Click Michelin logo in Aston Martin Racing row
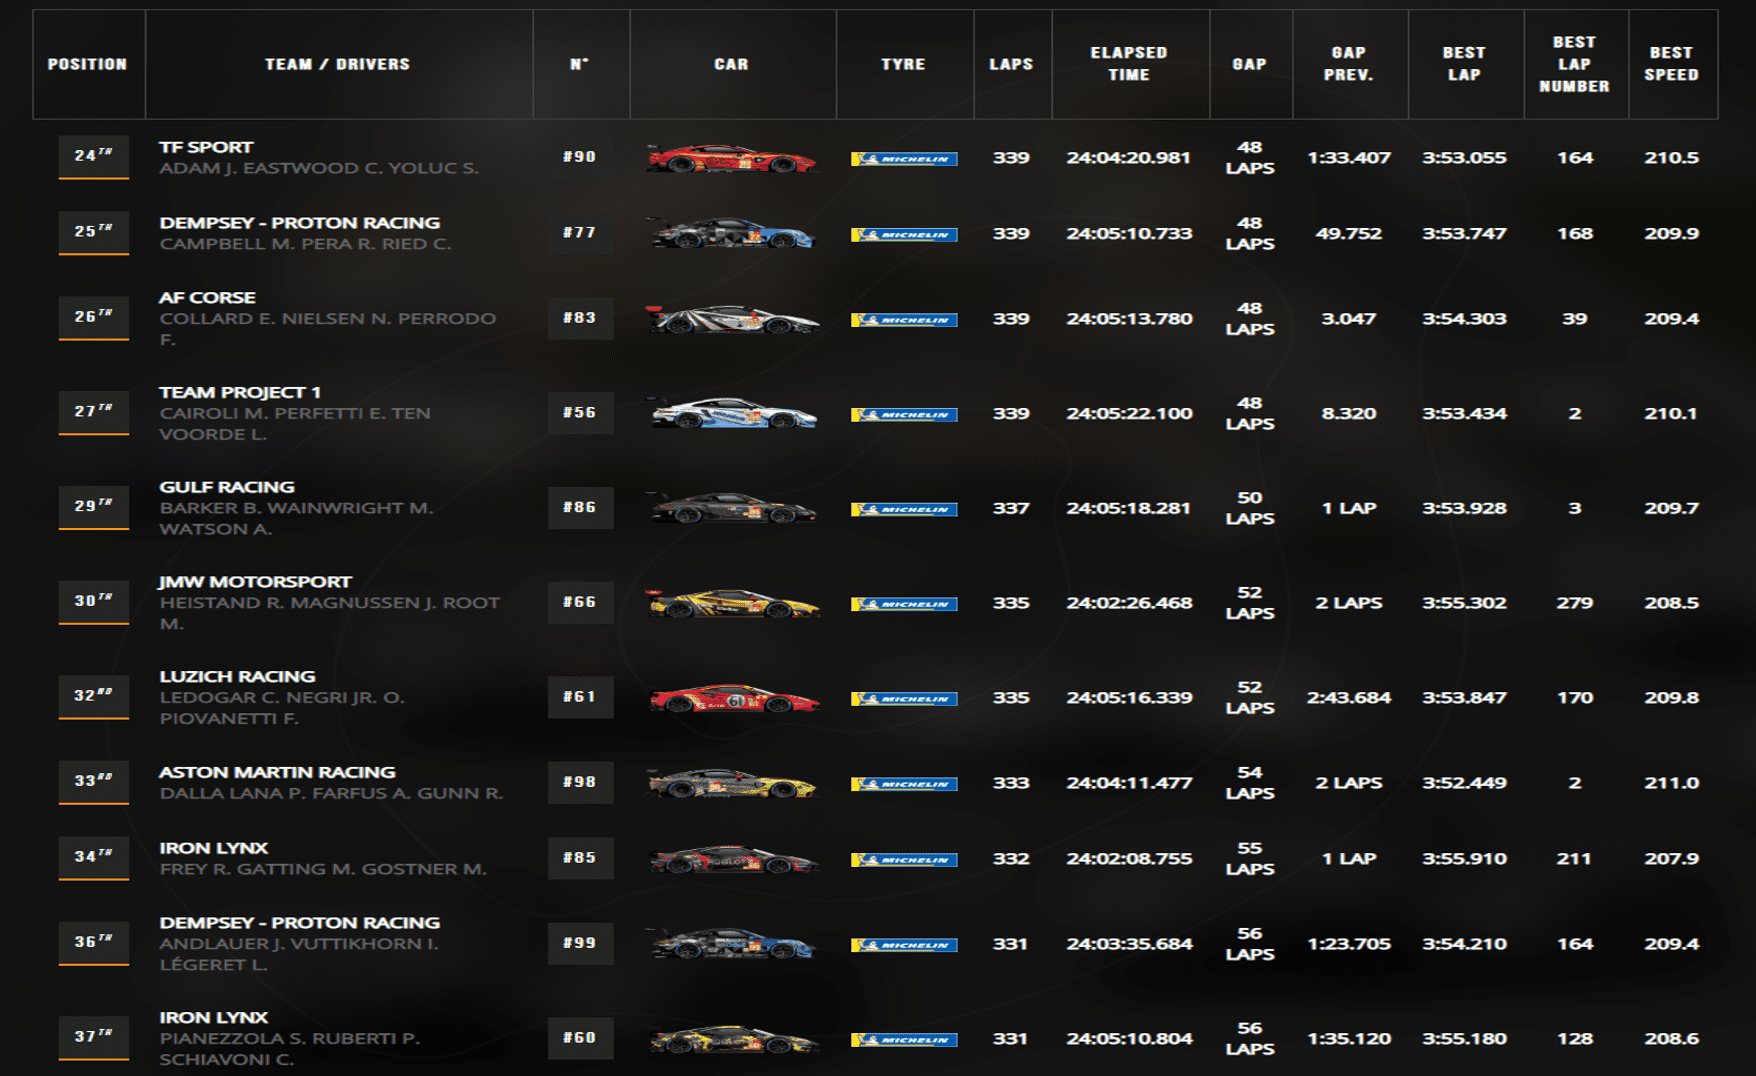The width and height of the screenshot is (1756, 1076). (904, 784)
